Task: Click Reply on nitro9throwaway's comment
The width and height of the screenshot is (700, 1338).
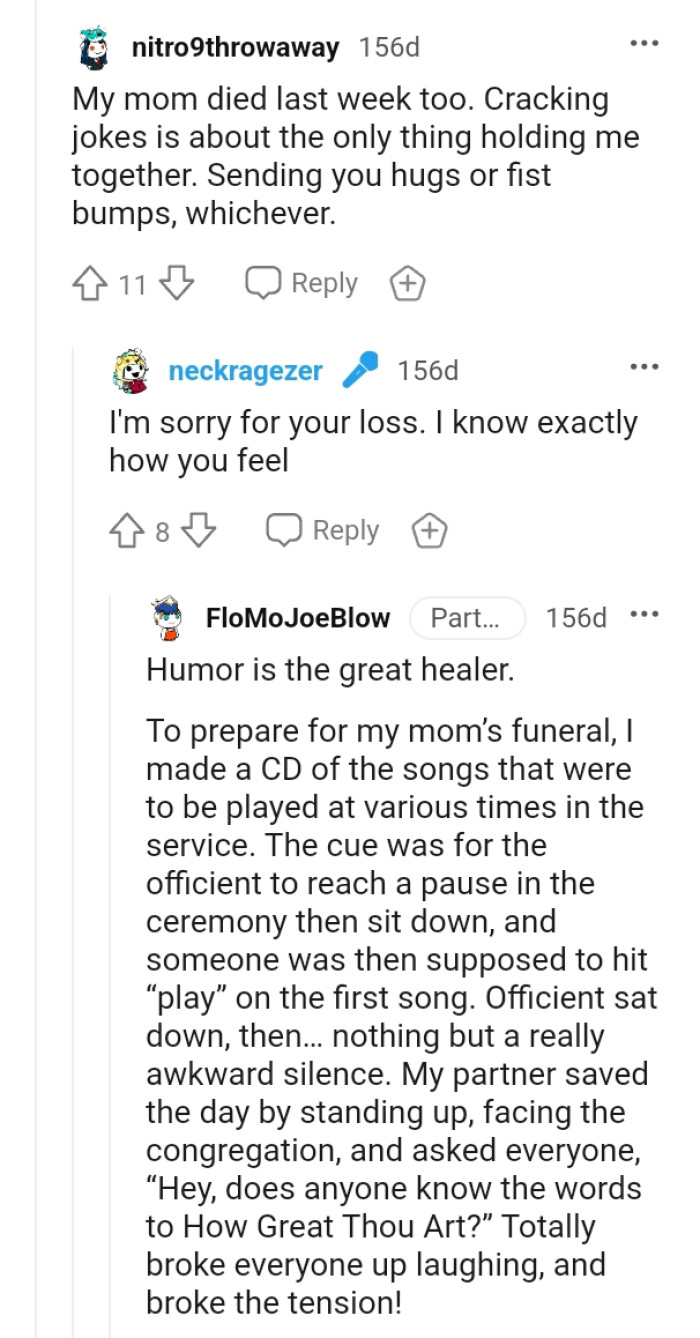Action: [300, 283]
